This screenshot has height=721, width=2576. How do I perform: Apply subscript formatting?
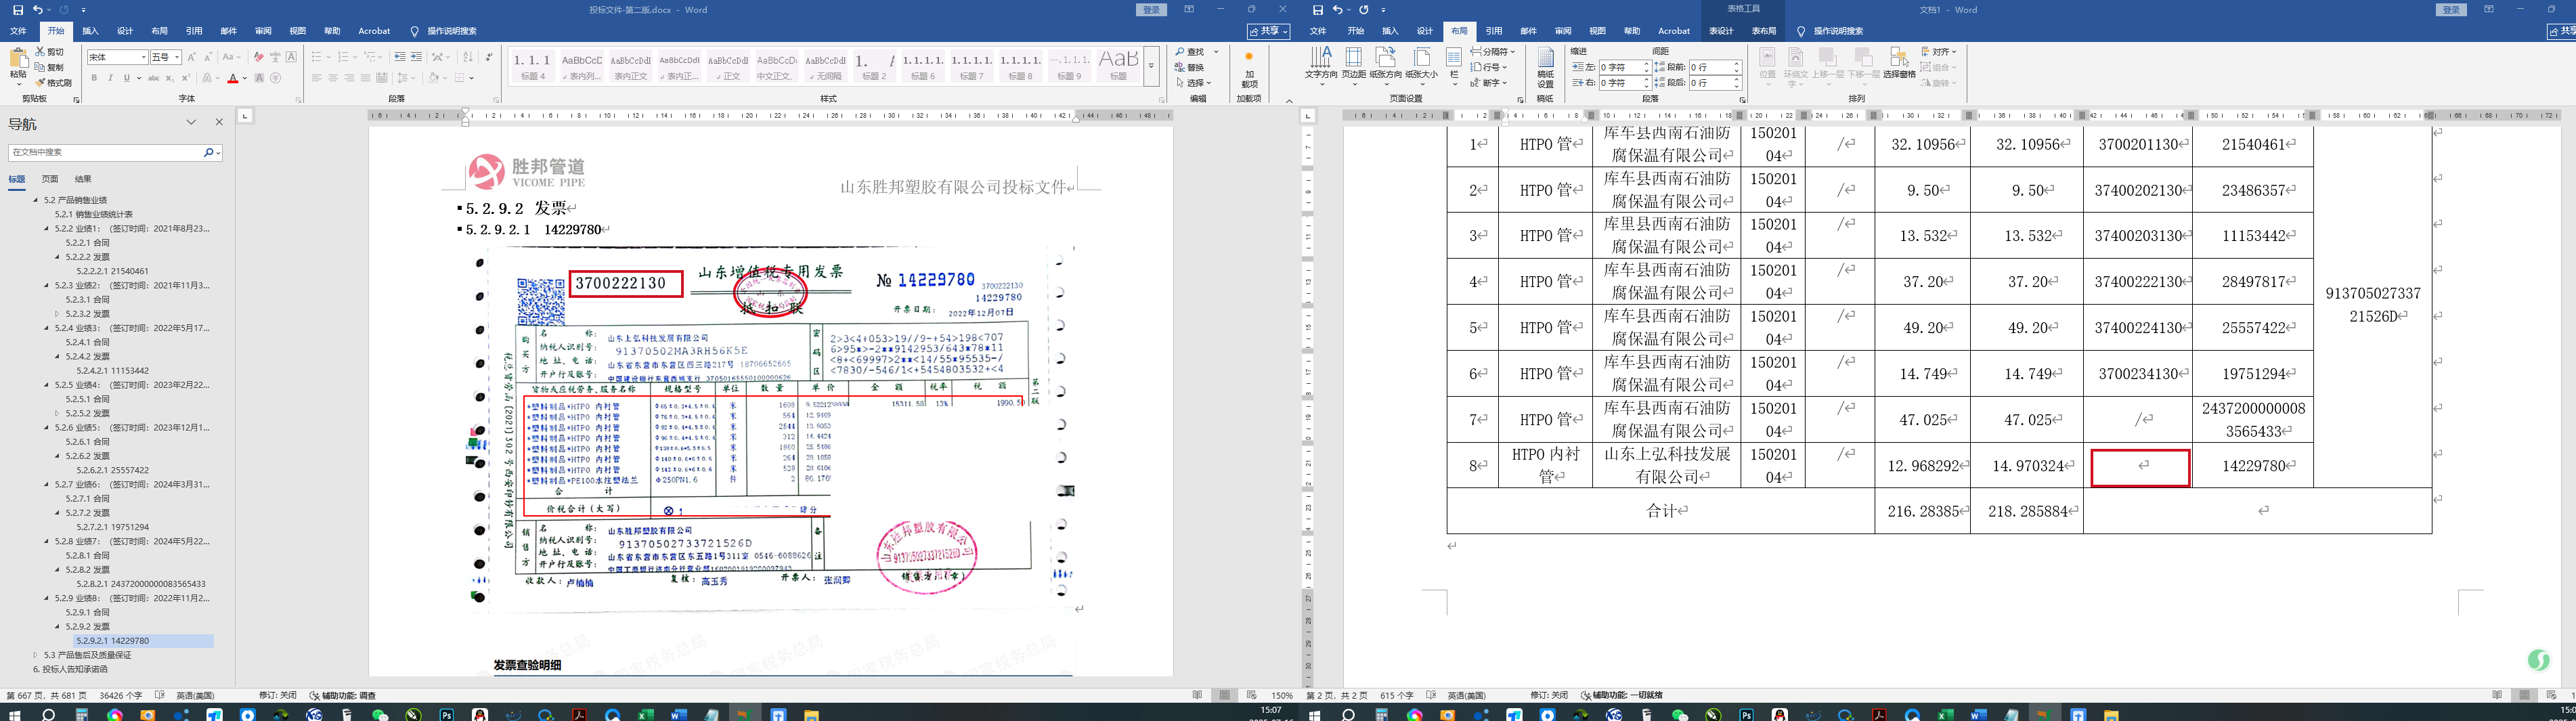pos(169,78)
